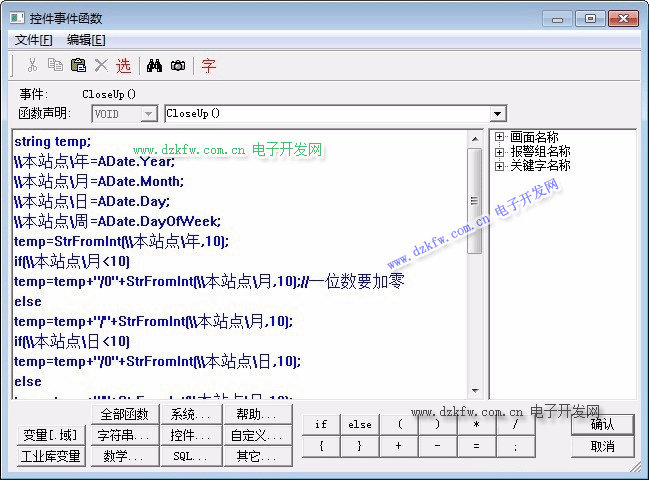Screen dimensions: 649x480
Task: Click the red 字 font icon
Action: [x=208, y=66]
